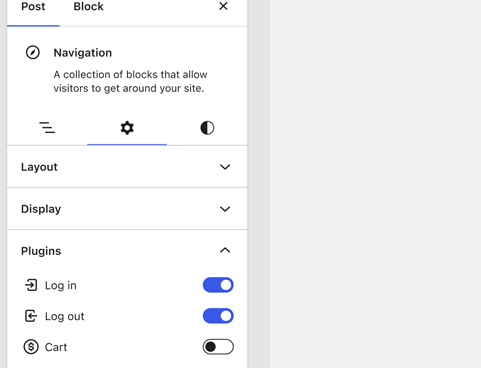Viewport: 481px width, 368px height.
Task: Collapse the Plugins section chevron
Action: [x=225, y=250]
